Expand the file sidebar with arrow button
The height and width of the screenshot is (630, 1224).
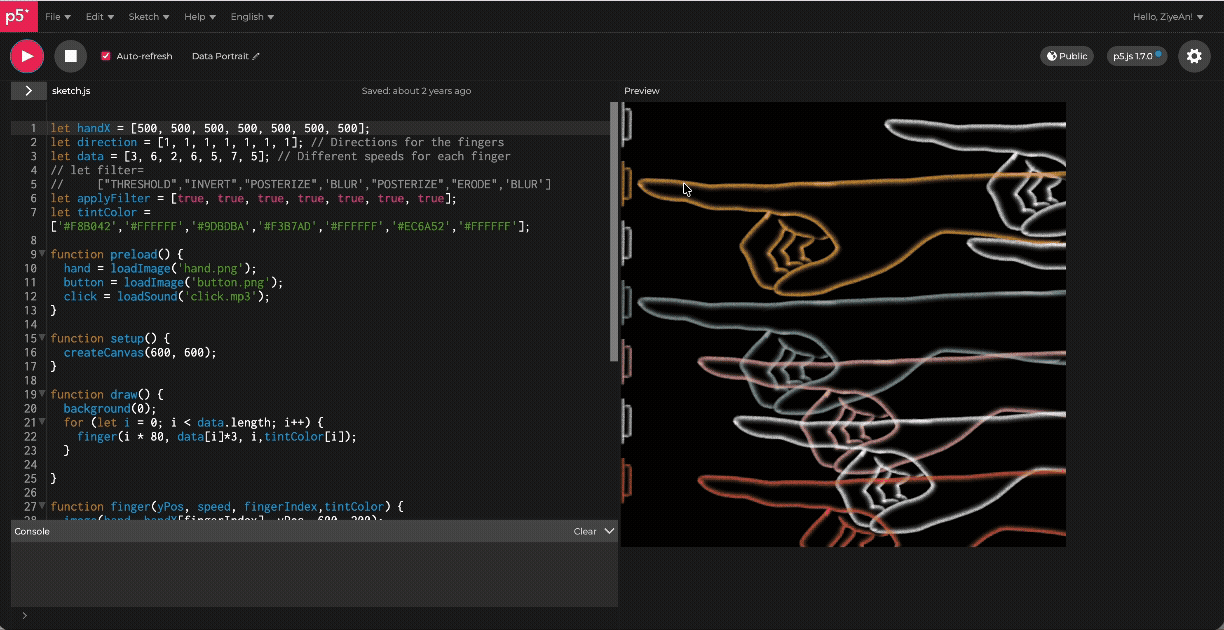tap(28, 91)
